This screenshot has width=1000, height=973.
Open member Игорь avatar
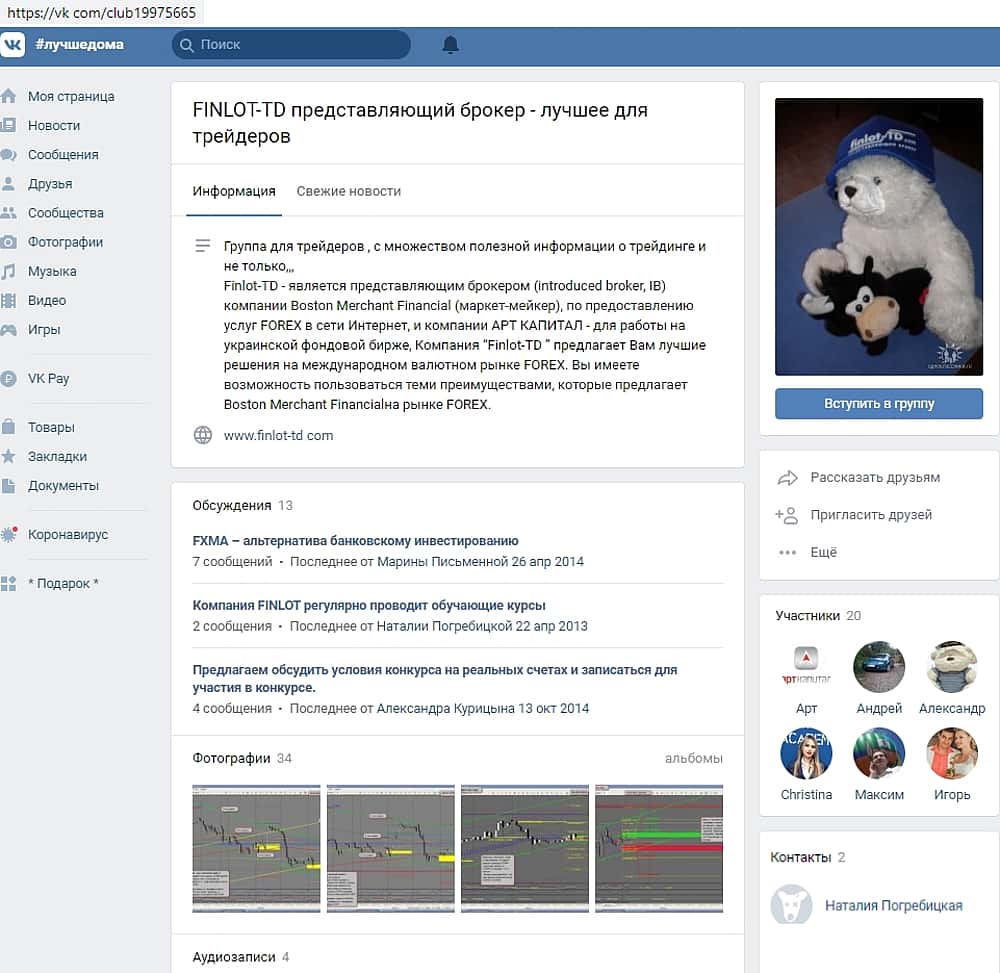(x=952, y=754)
